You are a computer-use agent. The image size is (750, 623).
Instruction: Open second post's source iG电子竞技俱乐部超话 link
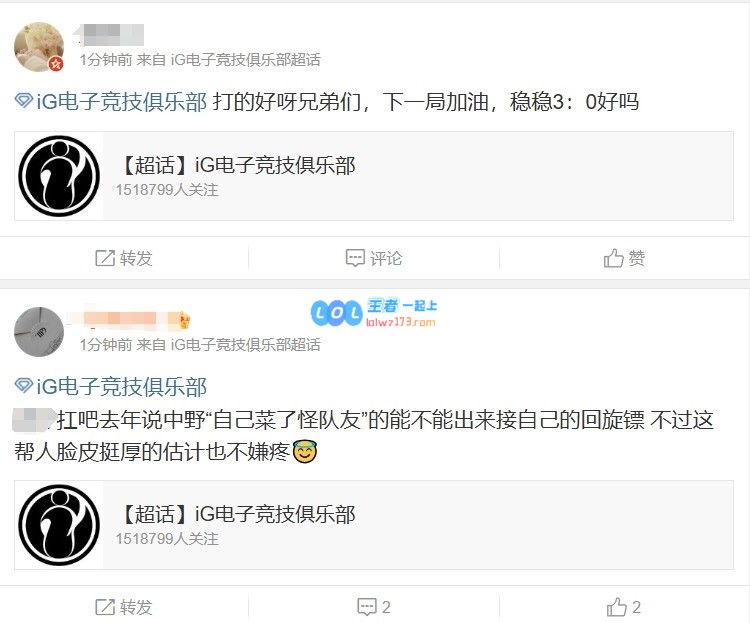(246, 345)
